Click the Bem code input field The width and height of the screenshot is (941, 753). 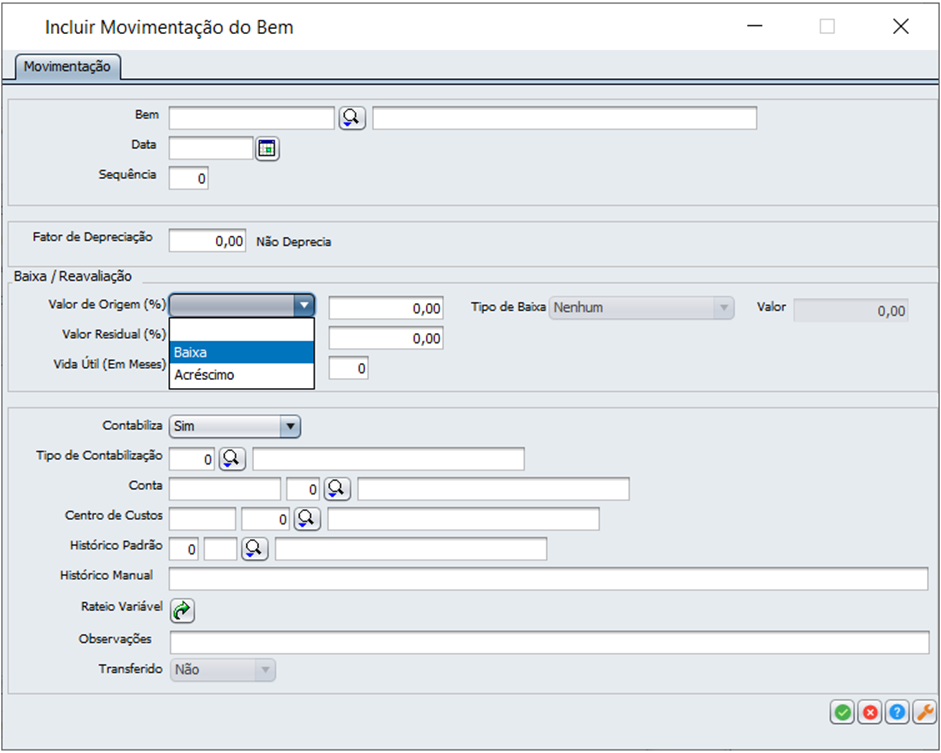[x=251, y=118]
